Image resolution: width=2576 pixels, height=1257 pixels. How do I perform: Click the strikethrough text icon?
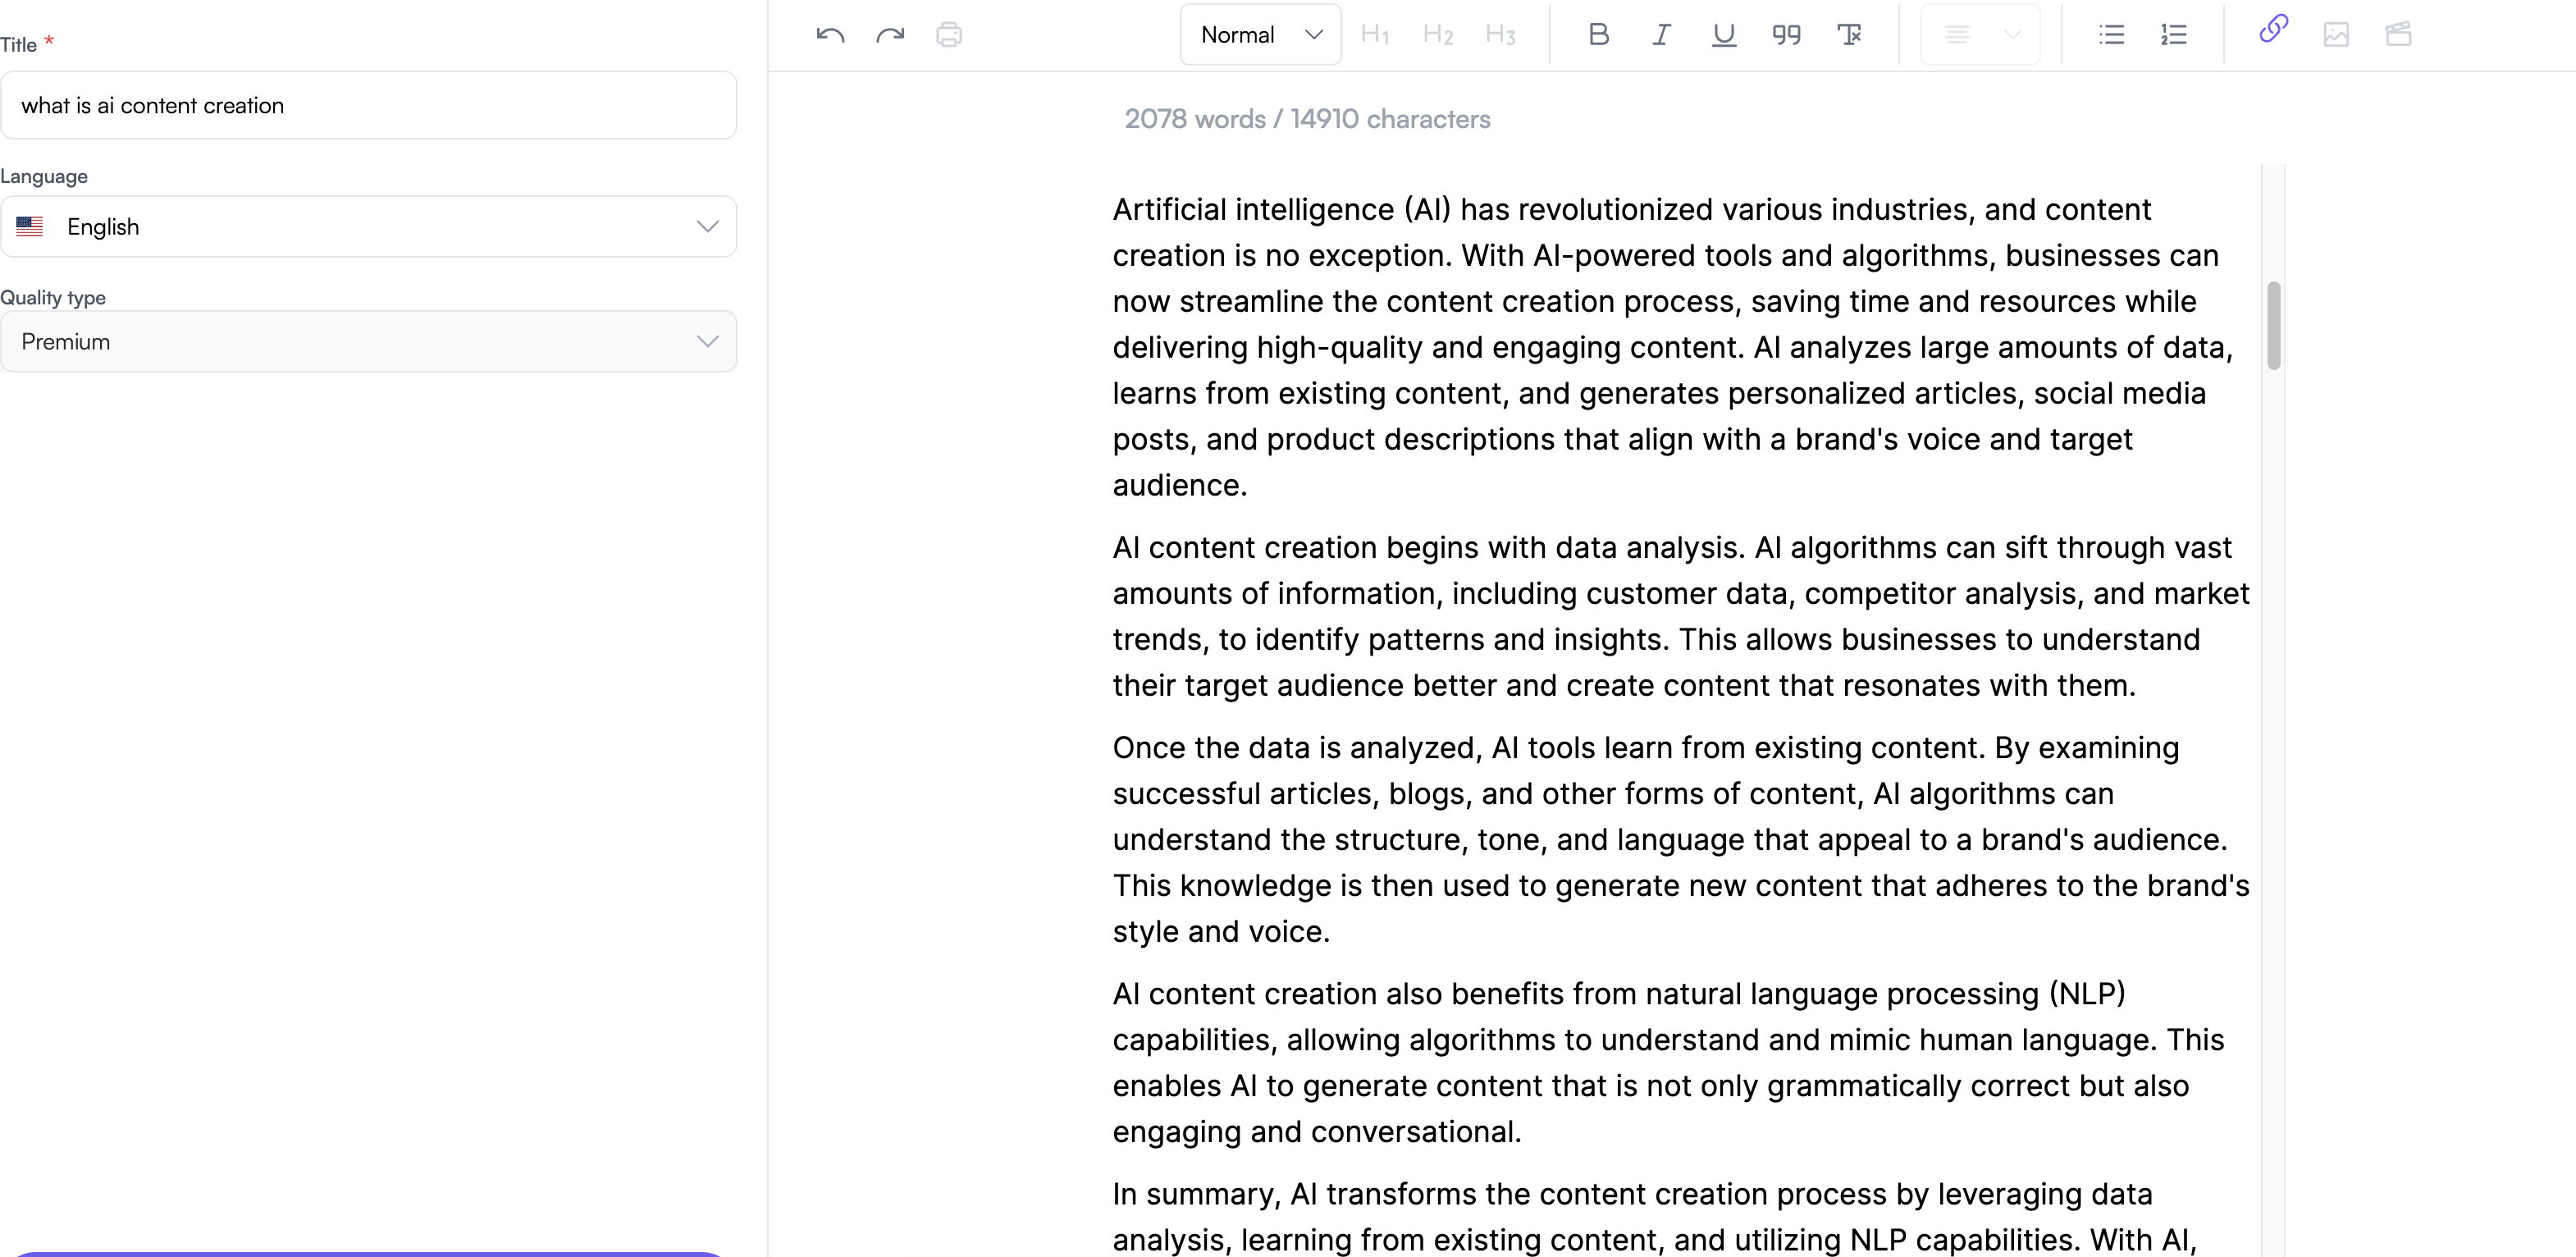pos(1847,33)
